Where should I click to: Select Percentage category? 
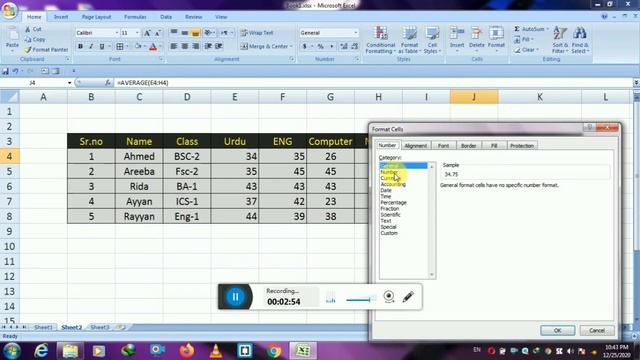pyautogui.click(x=393, y=203)
